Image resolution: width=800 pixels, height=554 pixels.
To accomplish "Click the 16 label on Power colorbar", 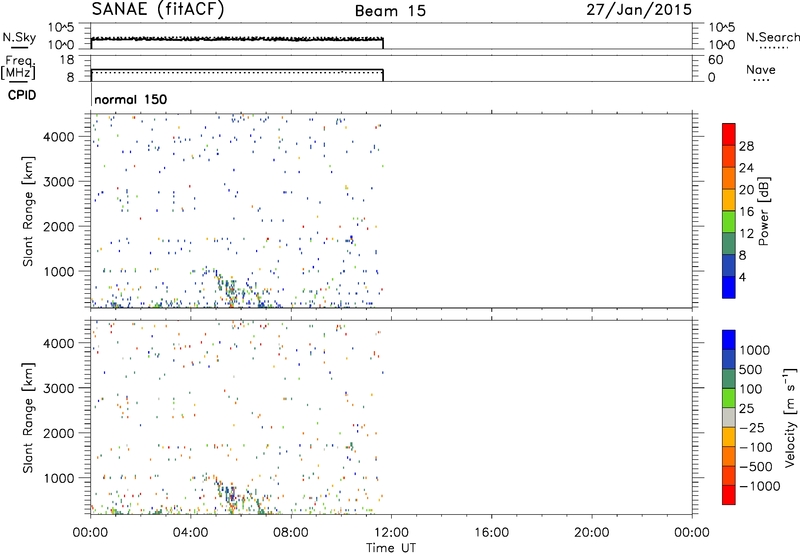I will [x=746, y=212].
